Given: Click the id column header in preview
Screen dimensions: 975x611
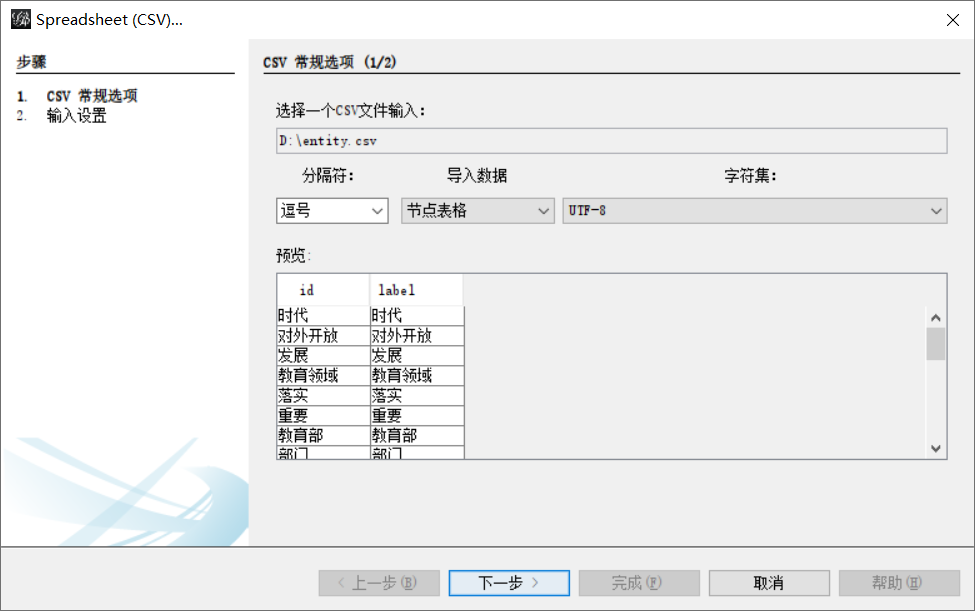Looking at the screenshot, I should (323, 290).
